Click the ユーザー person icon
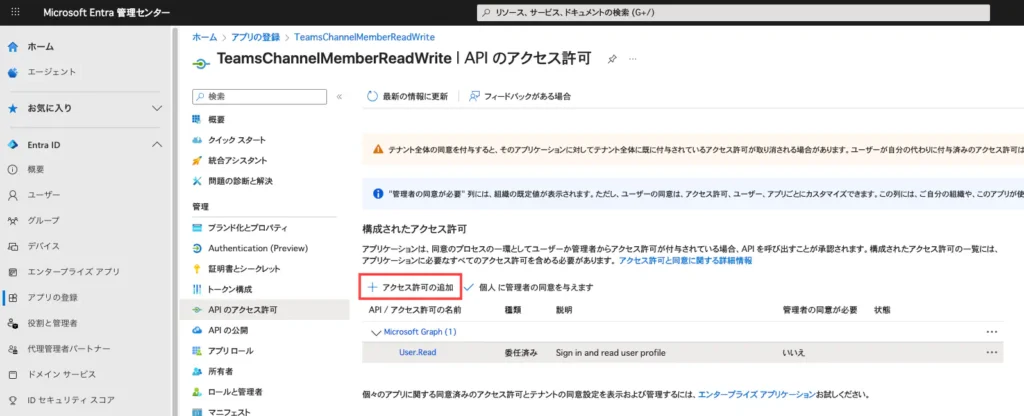This screenshot has width=1024, height=416. [x=12, y=195]
